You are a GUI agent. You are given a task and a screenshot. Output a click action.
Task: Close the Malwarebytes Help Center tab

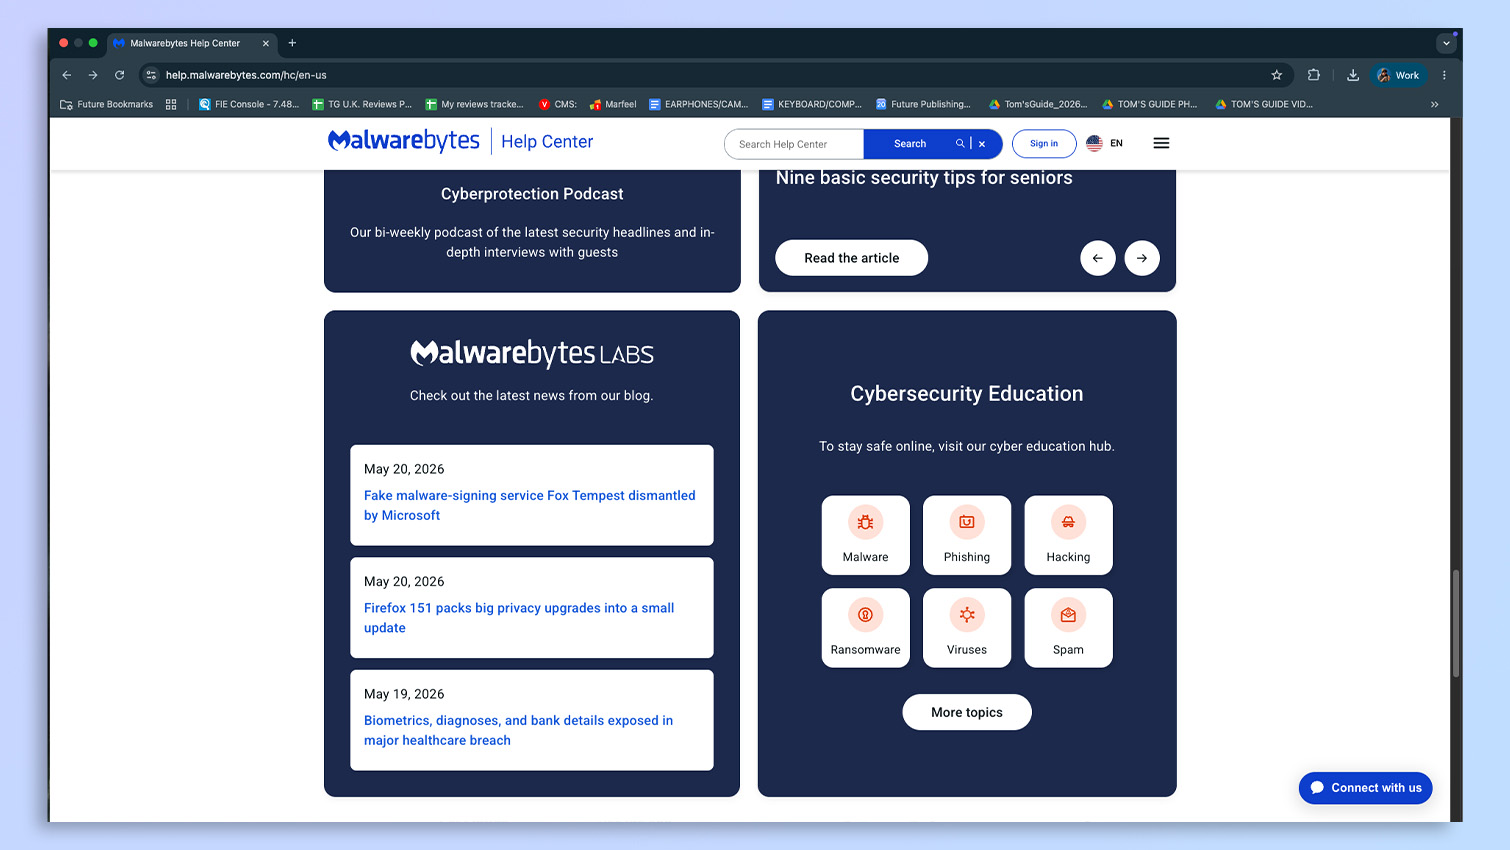click(266, 43)
